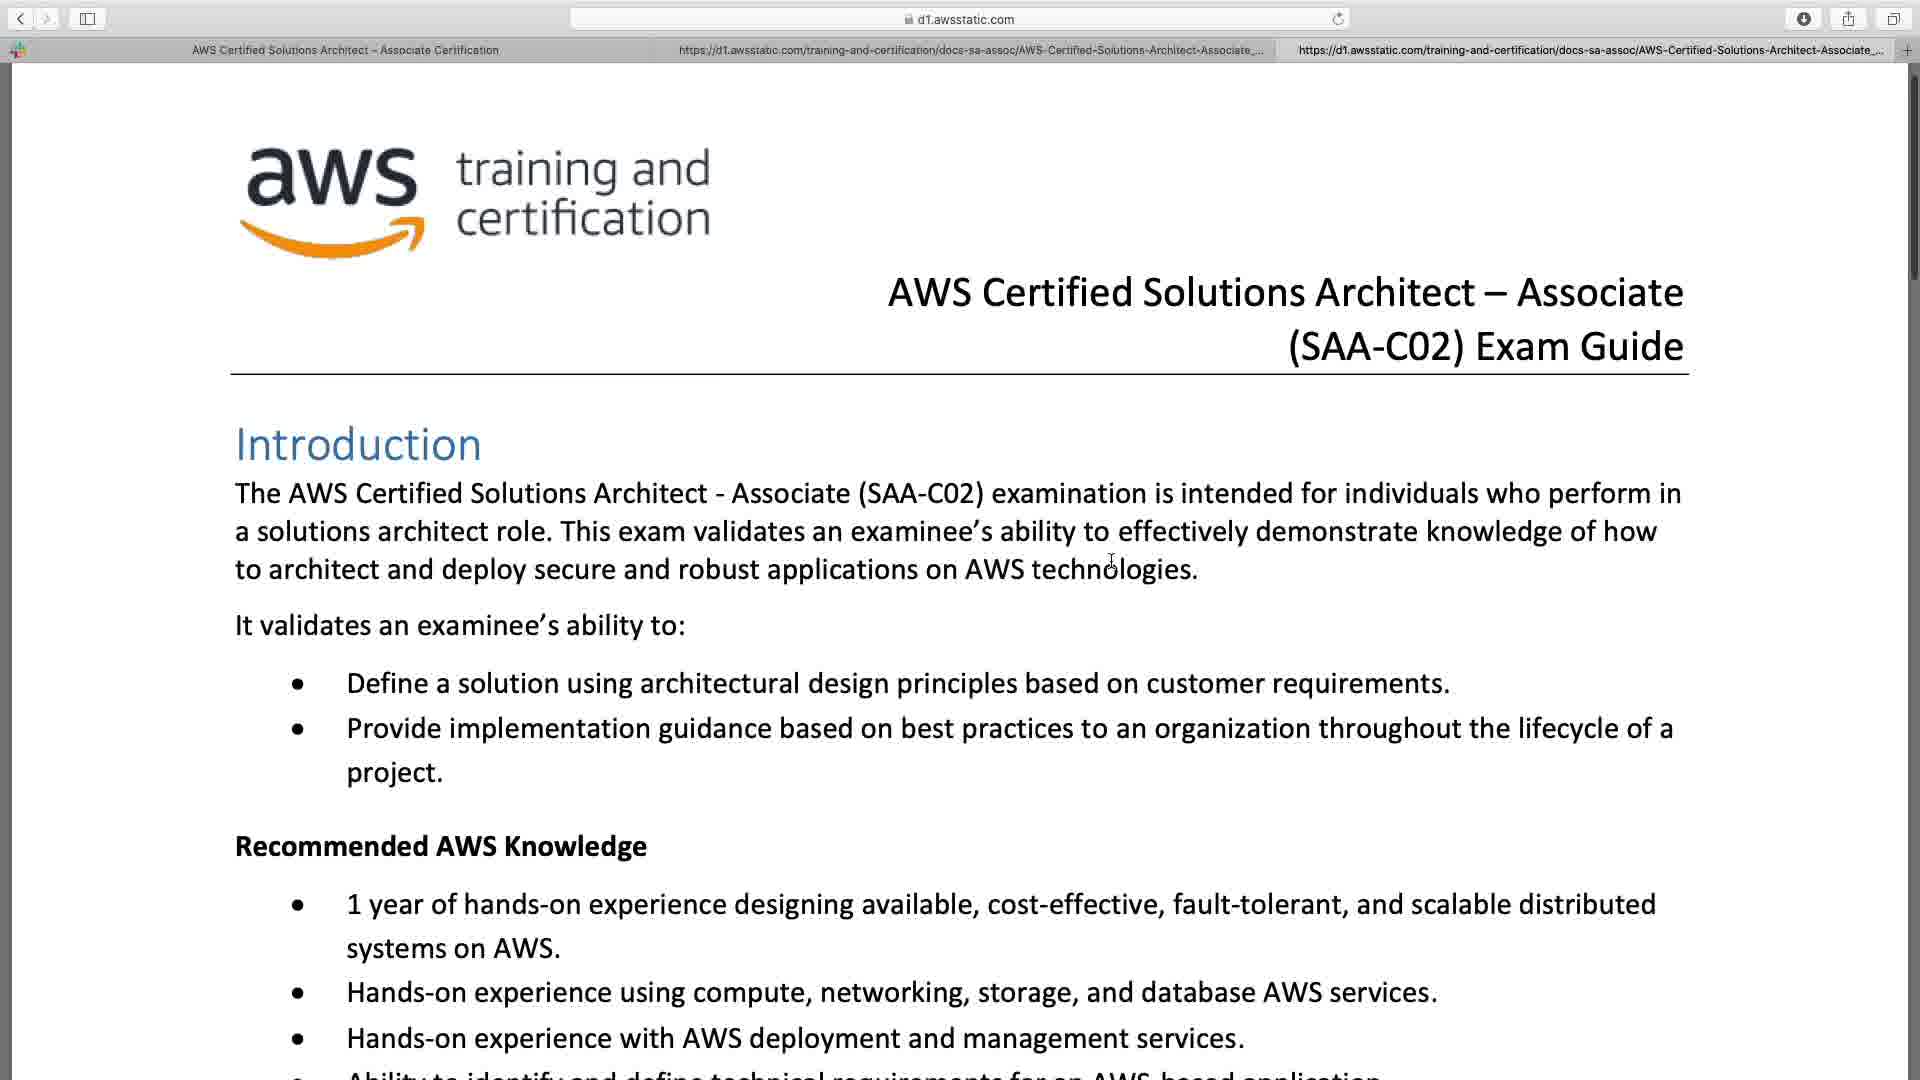Click the 'Define a solution' bullet text

click(897, 684)
